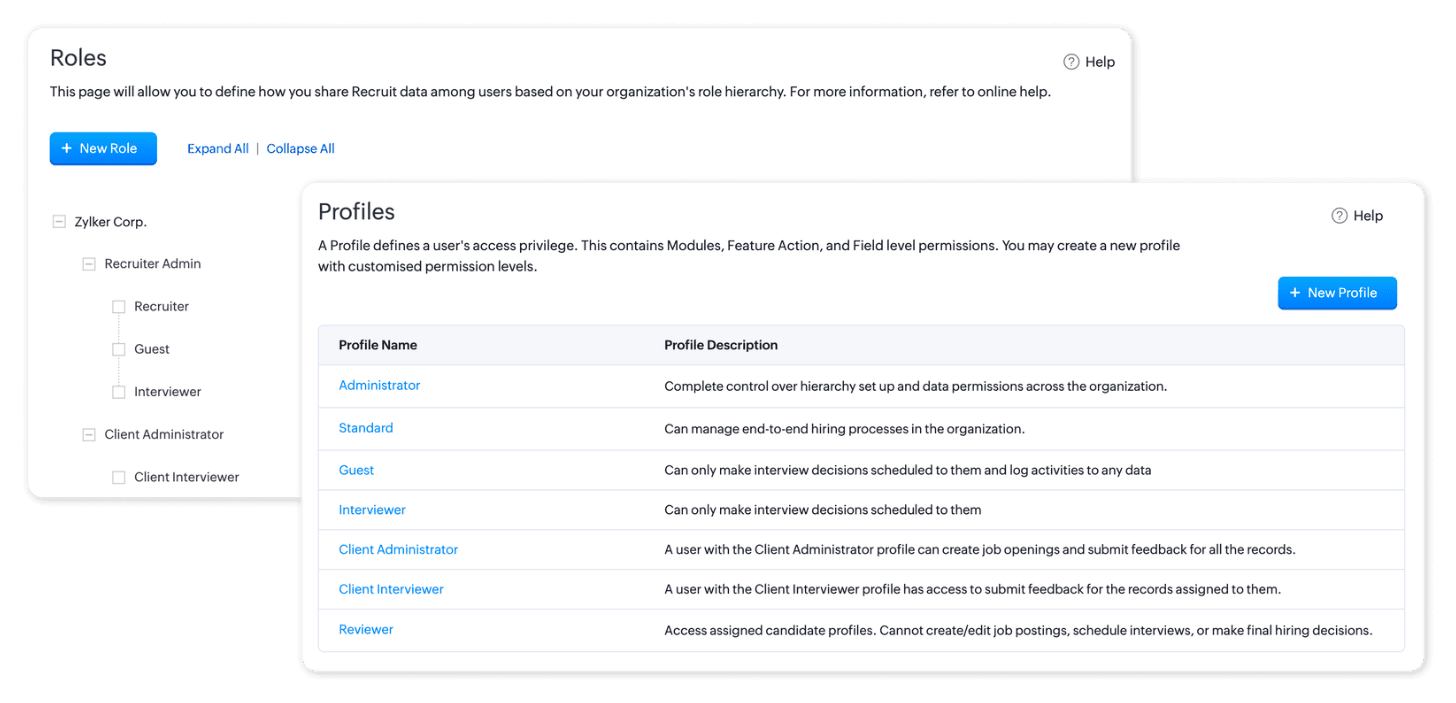Click the Help question-mark icon in Profiles
This screenshot has width=1456, height=703.
point(1339,216)
